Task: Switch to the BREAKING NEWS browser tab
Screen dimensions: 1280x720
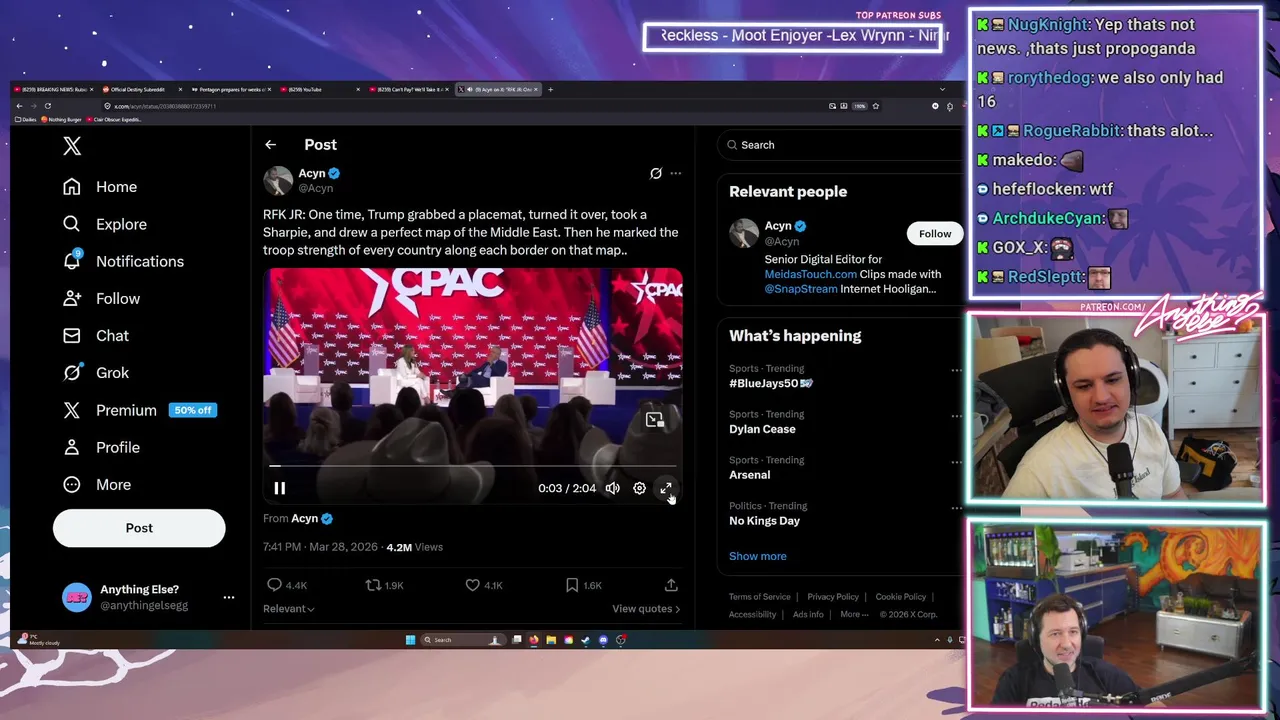Action: pos(55,89)
